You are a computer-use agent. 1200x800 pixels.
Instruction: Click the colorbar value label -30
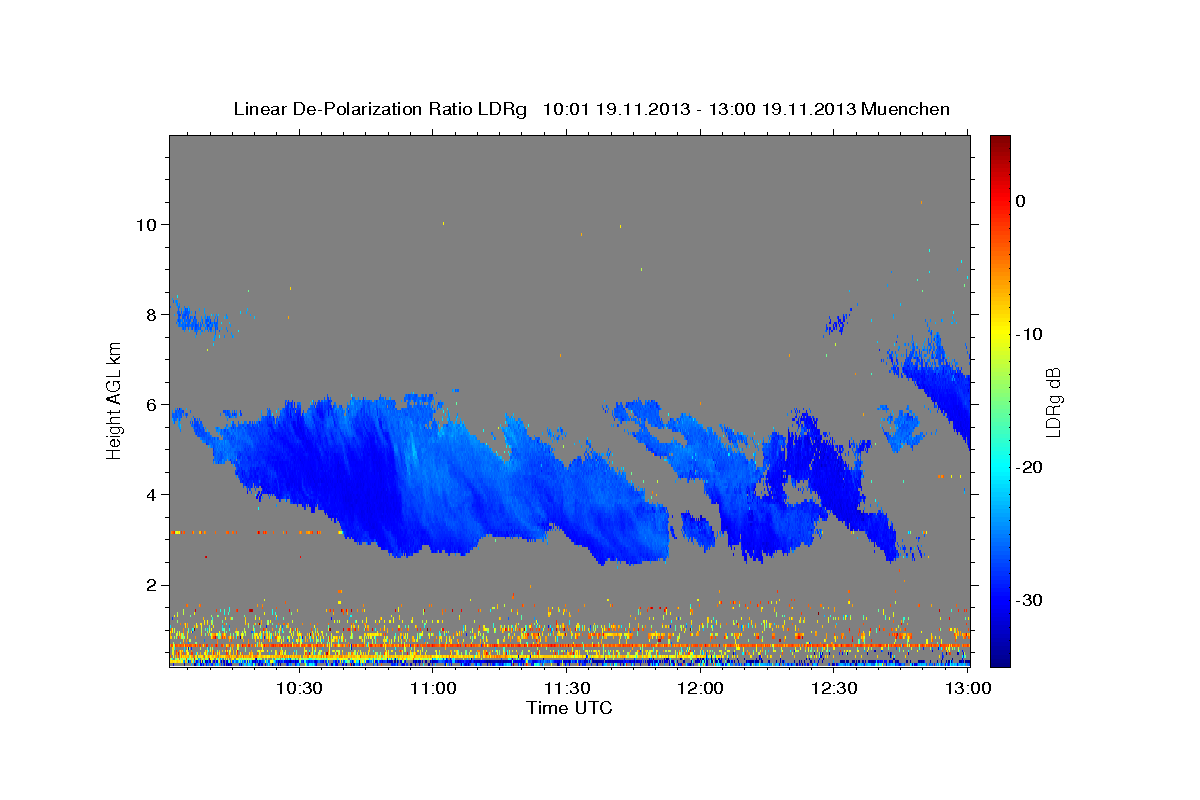point(1029,600)
